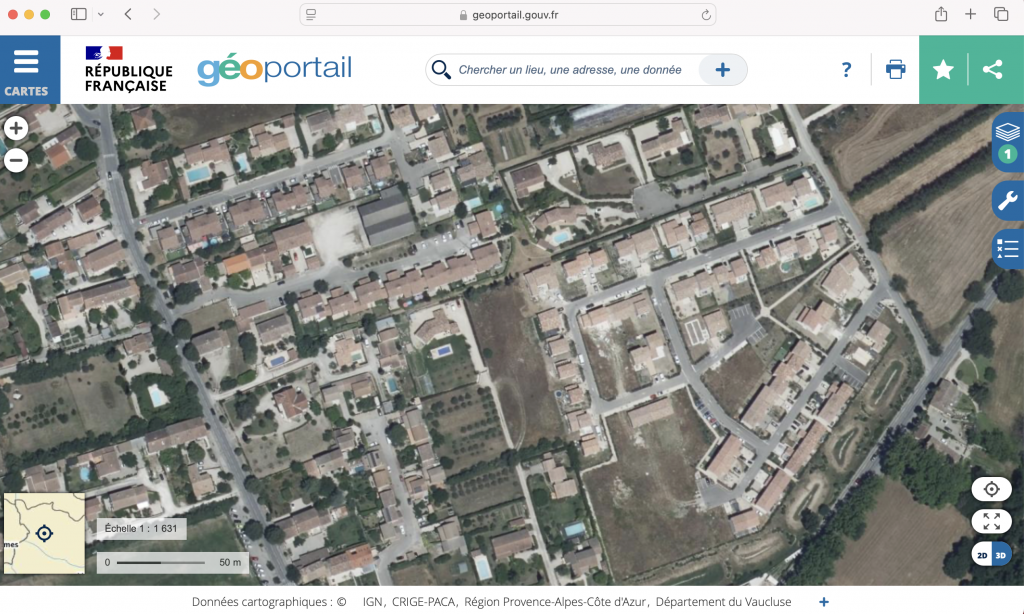
Task: Open Safari sidebar dropdown arrow
Action: pos(101,14)
